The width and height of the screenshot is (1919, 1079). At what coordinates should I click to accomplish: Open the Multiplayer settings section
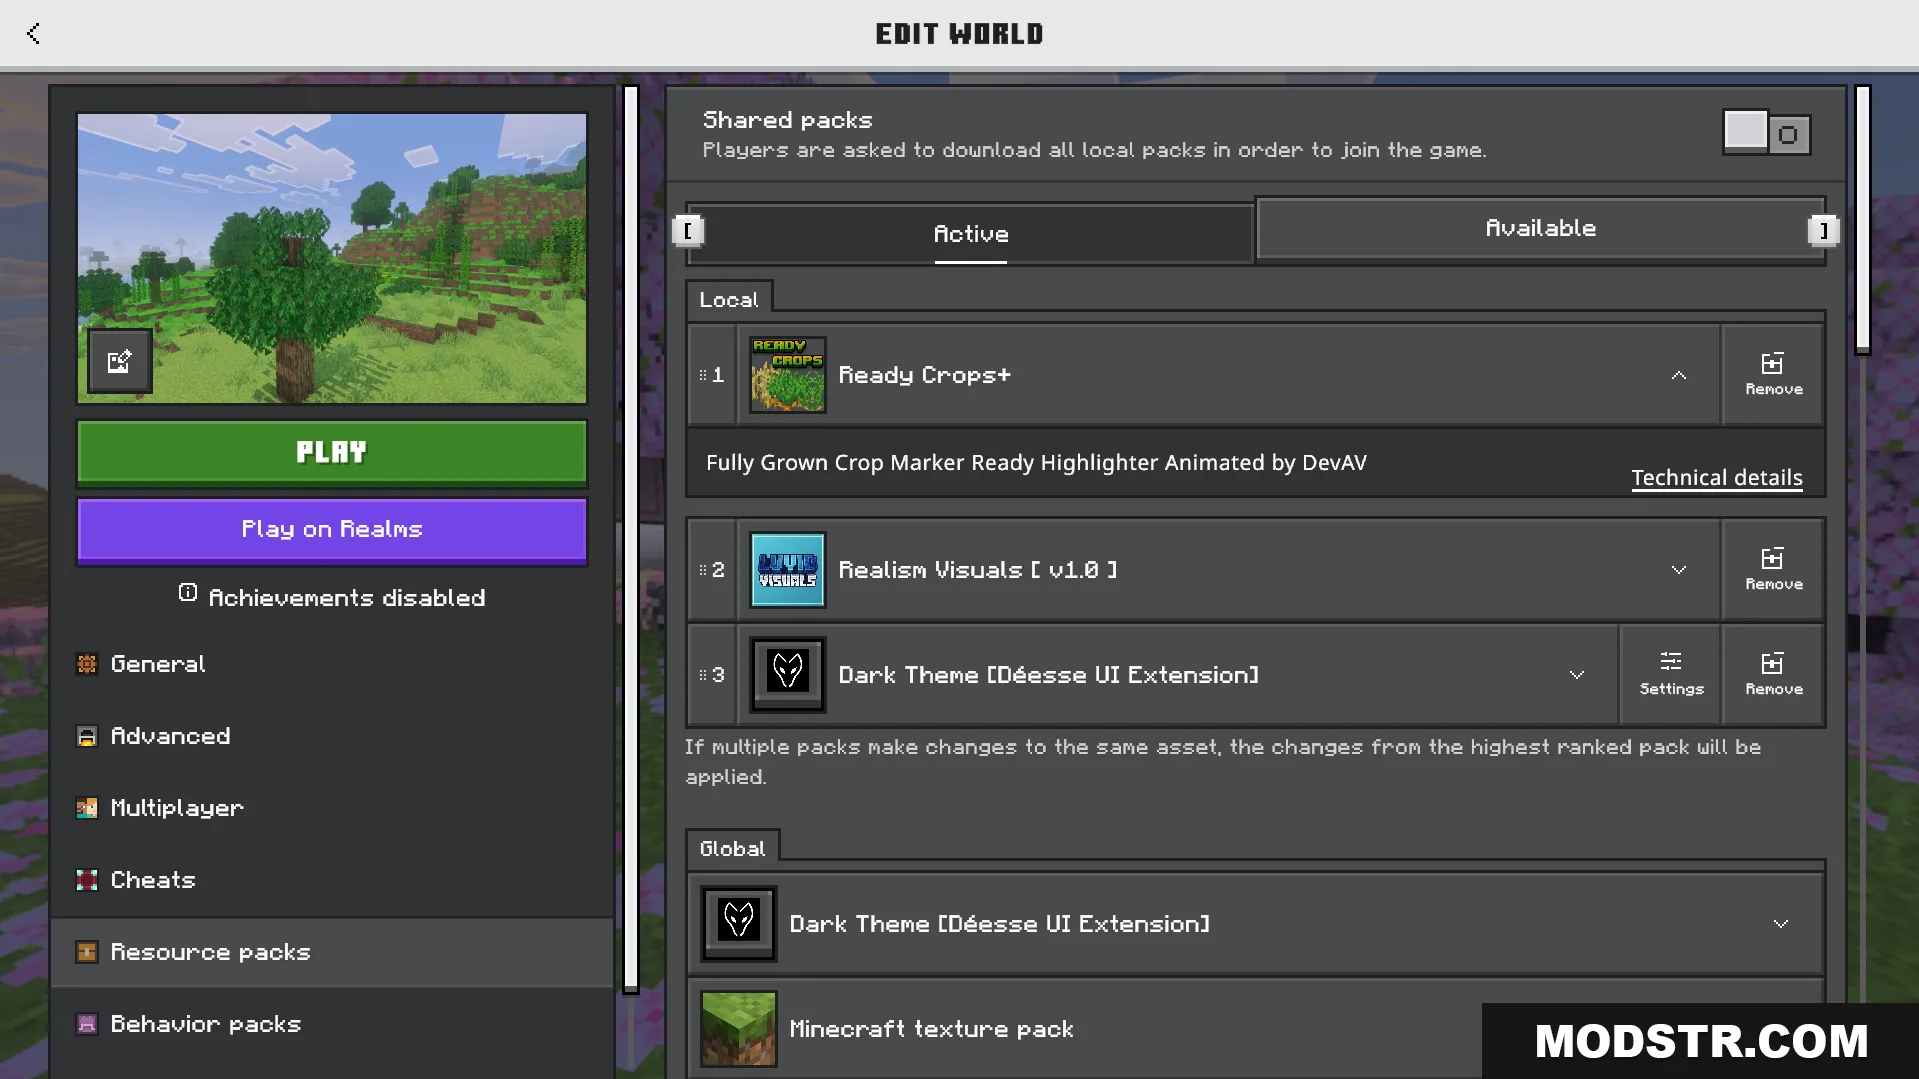click(x=332, y=808)
